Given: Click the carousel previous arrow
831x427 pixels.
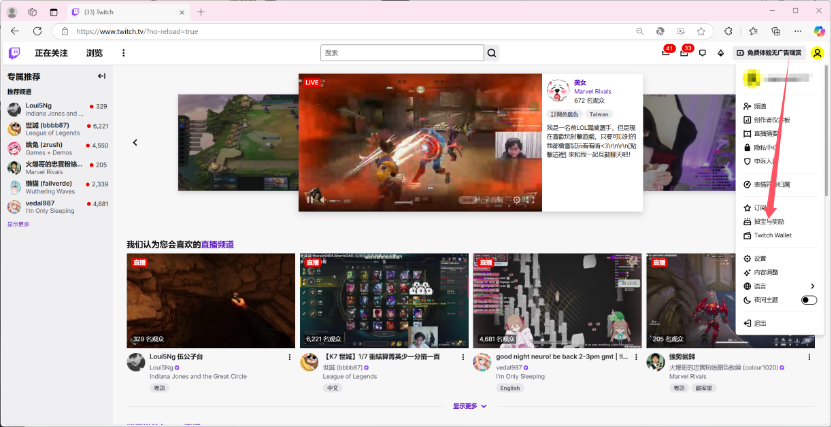Looking at the screenshot, I should pyautogui.click(x=135, y=143).
